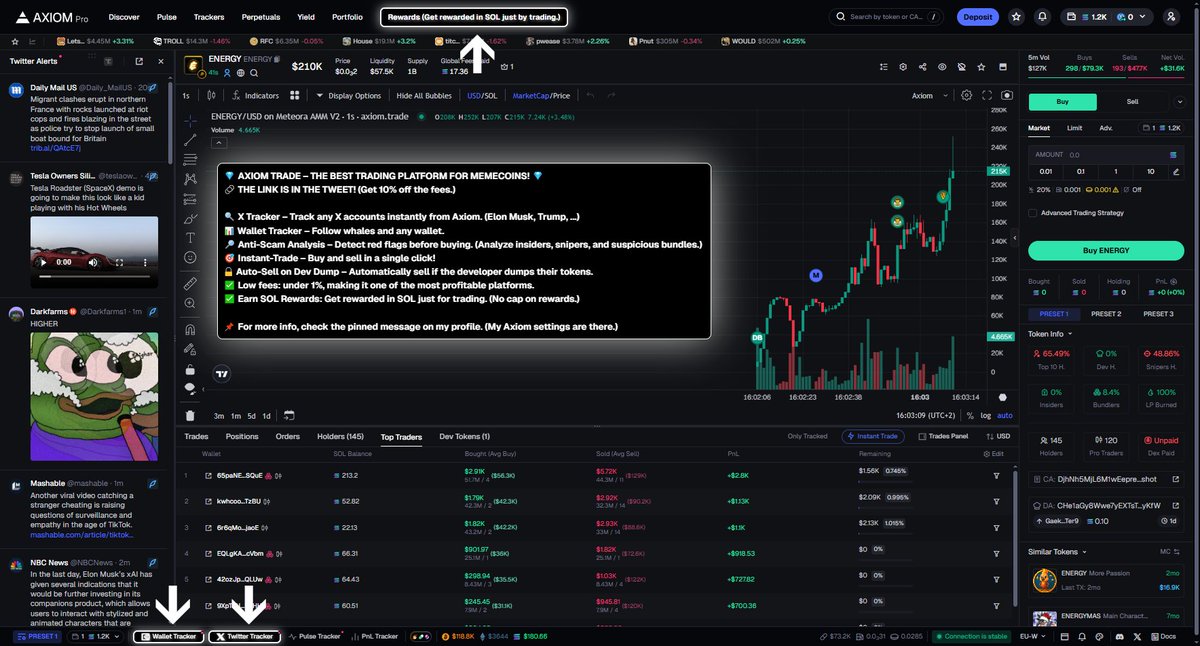Open the Wallet Tracker button

pyautogui.click(x=170, y=636)
